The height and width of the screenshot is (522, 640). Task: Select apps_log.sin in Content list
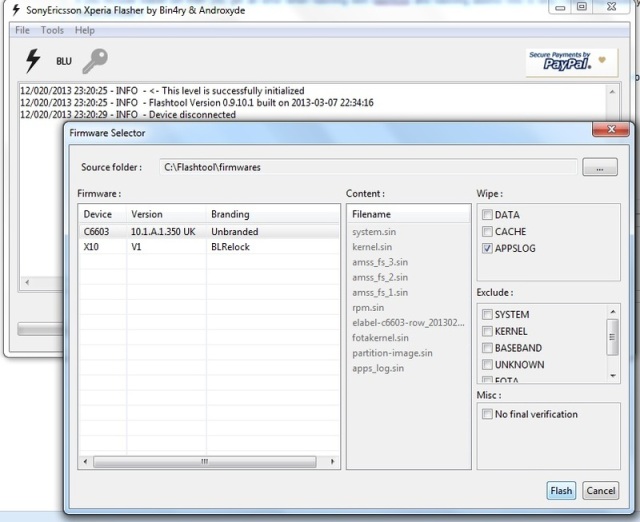378,368
